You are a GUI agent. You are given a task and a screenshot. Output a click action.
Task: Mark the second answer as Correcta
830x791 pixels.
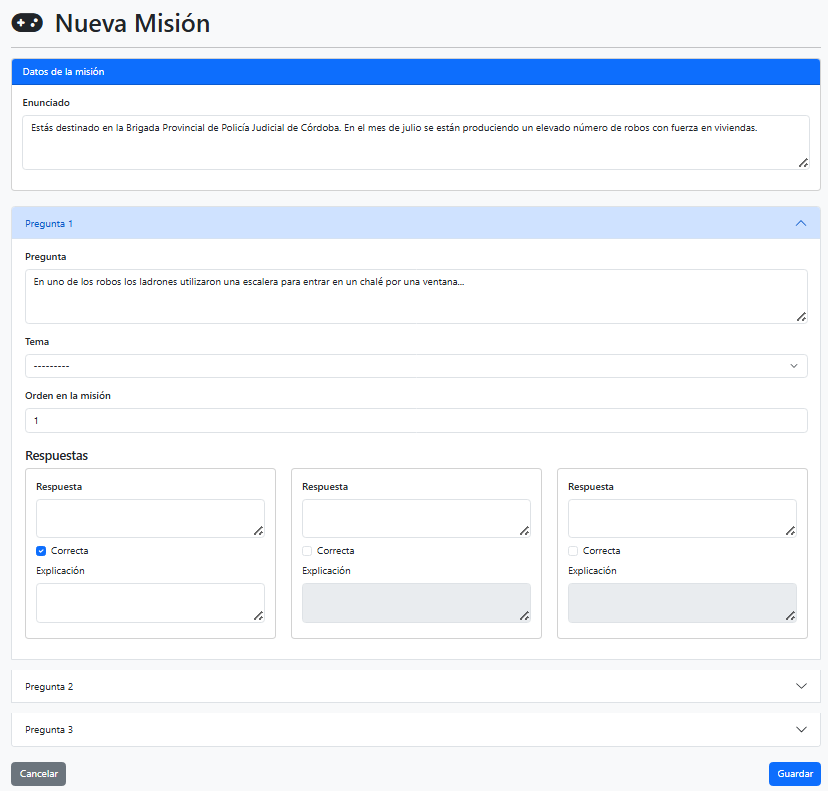(x=308, y=551)
